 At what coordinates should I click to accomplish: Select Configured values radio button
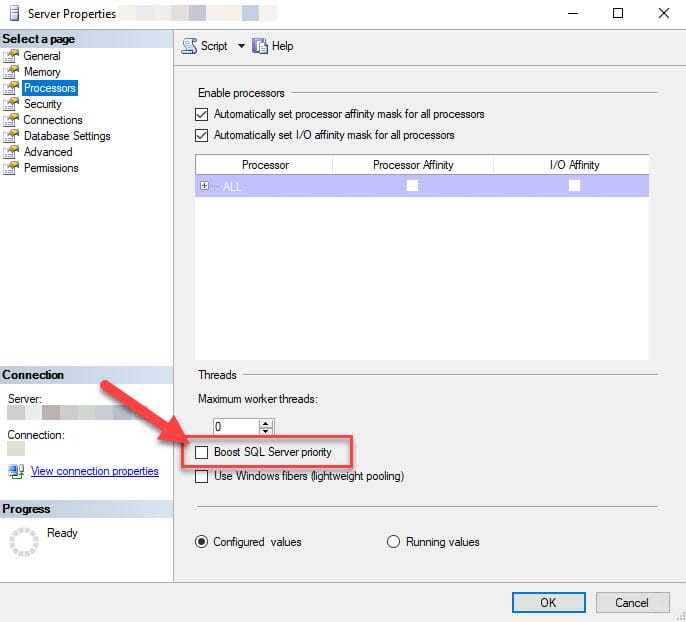pyautogui.click(x=201, y=542)
